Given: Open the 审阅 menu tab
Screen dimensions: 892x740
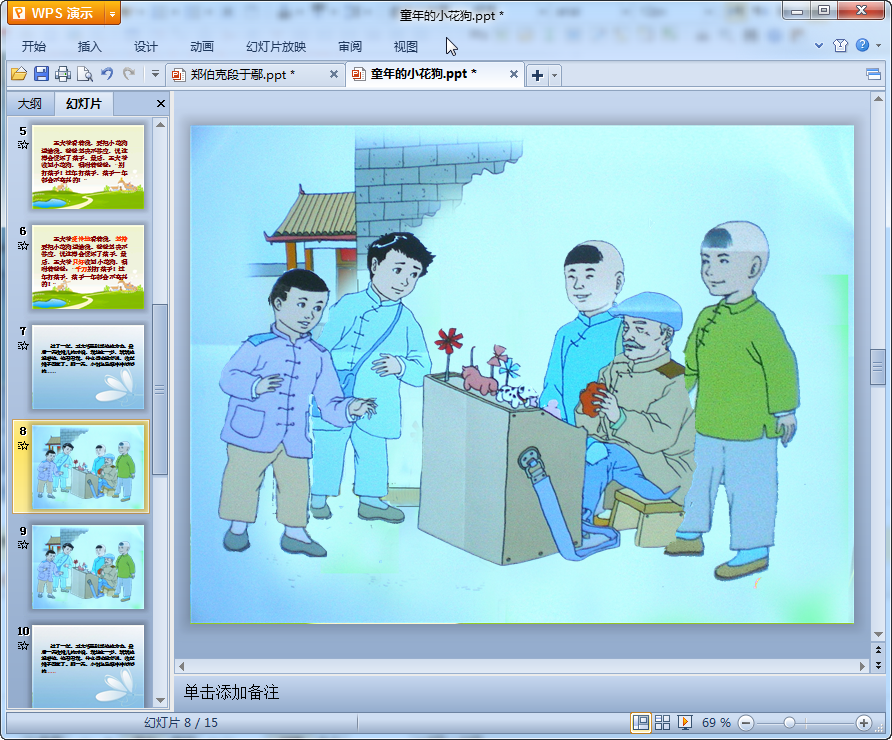Looking at the screenshot, I should tap(350, 47).
